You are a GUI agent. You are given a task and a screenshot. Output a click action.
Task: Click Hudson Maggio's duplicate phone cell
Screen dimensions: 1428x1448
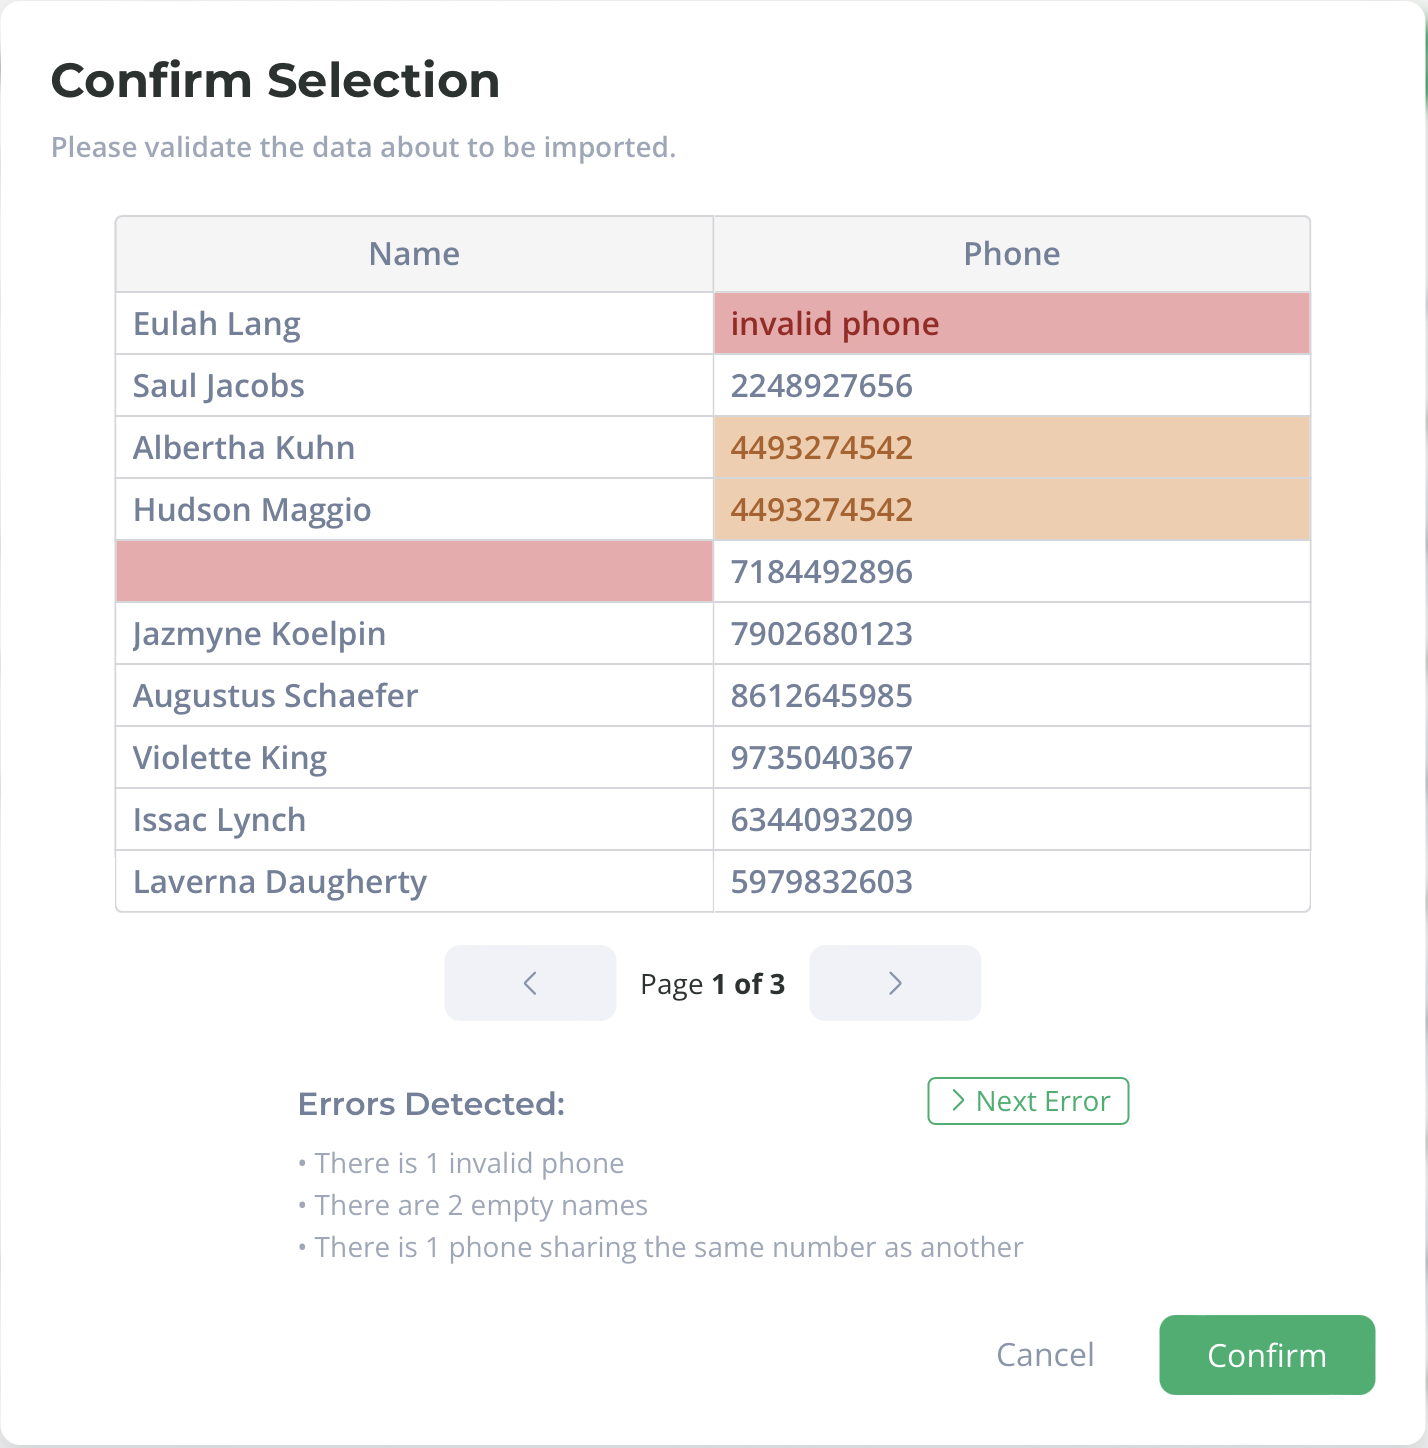[1012, 510]
